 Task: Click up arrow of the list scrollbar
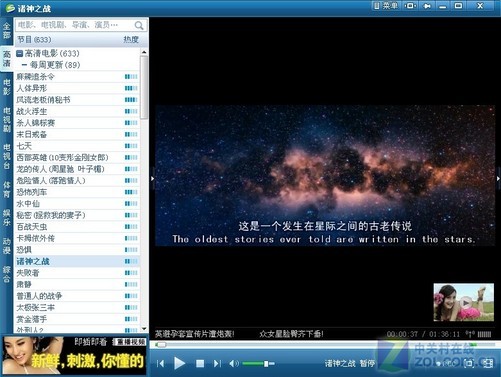click(144, 52)
